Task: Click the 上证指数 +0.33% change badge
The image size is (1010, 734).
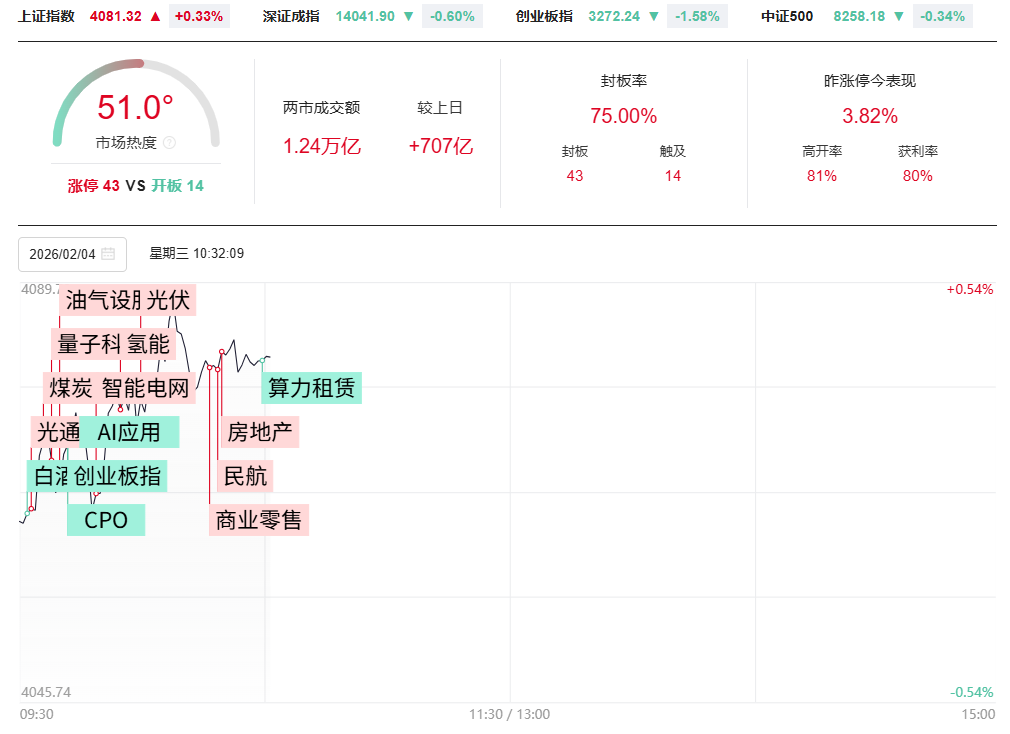Action: [x=199, y=17]
